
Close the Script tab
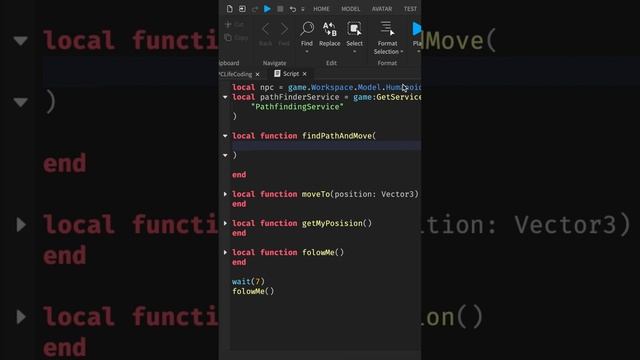point(304,74)
